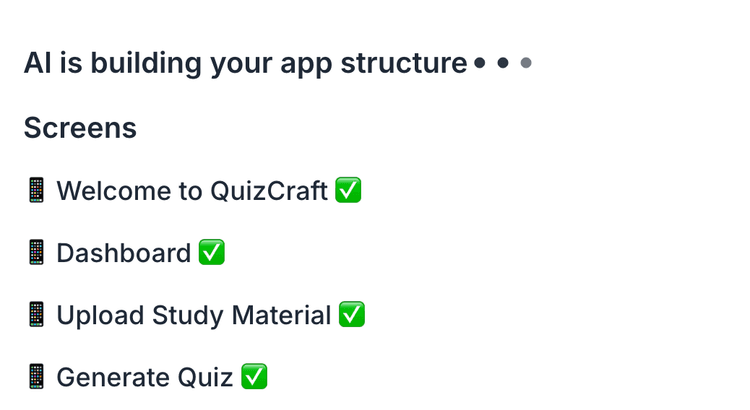
Task: Click the phone icon beside Welcome to QuizCraft
Action: 36,190
